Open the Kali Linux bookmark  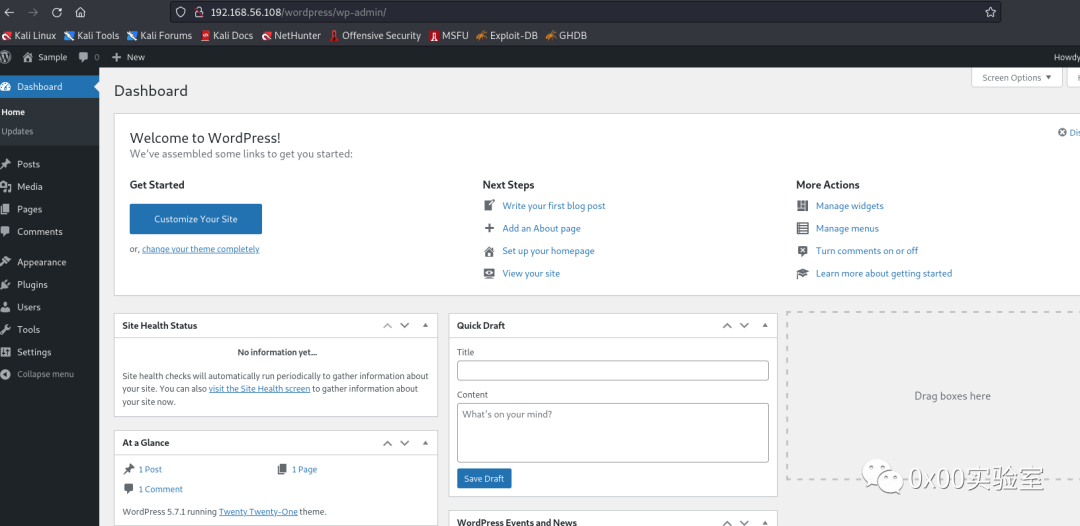pos(29,35)
